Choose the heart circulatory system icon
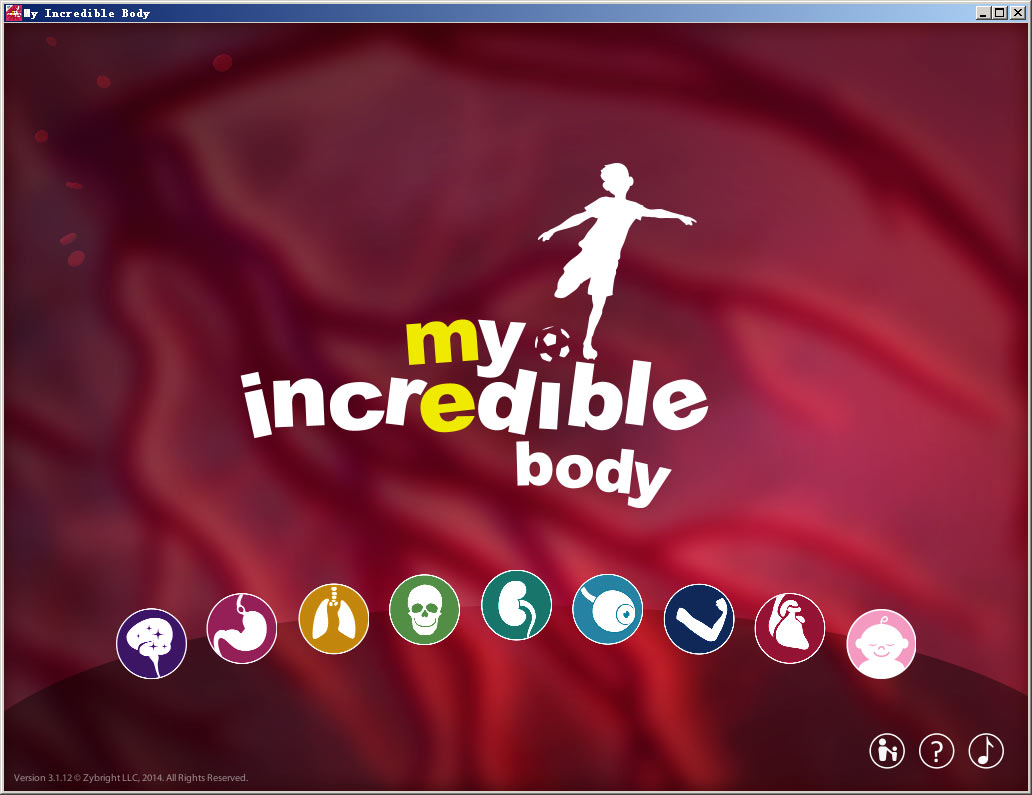Viewport: 1032px width, 795px height. tap(790, 628)
